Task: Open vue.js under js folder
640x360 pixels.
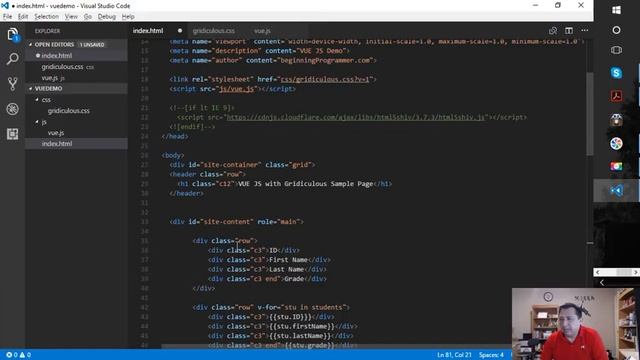Action: [56, 133]
